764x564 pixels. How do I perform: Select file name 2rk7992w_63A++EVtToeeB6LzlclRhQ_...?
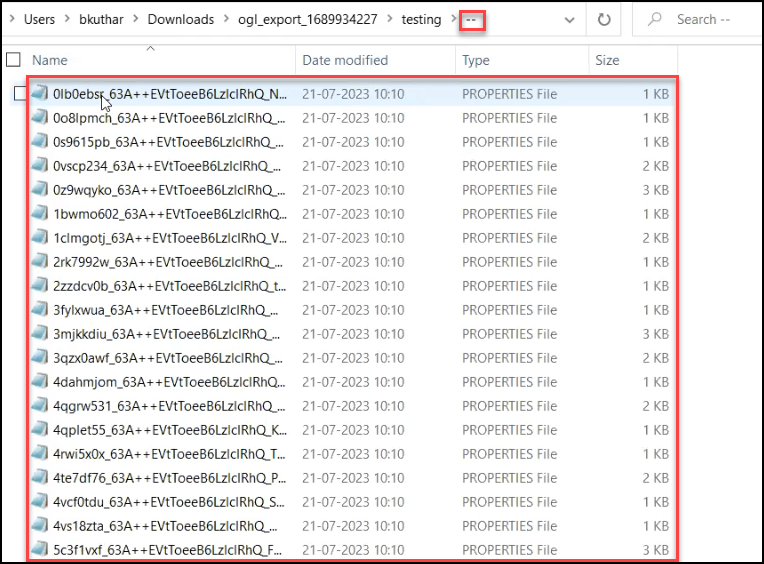pyautogui.click(x=168, y=262)
